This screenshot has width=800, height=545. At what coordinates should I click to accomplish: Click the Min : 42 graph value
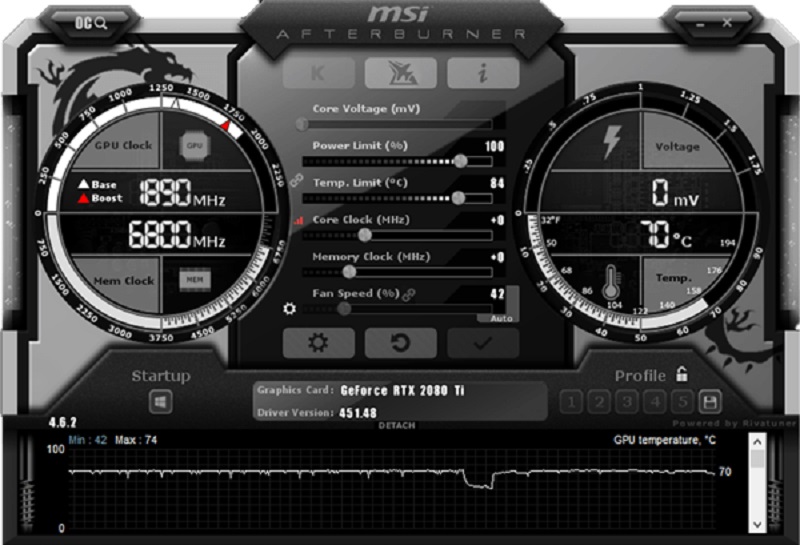88,440
